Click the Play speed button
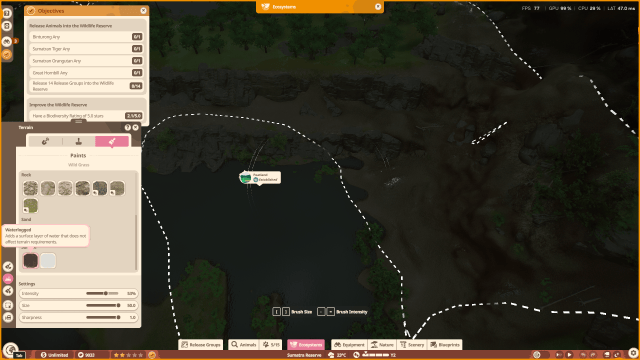Image resolution: width=640 pixels, height=360 pixels. tap(569, 355)
